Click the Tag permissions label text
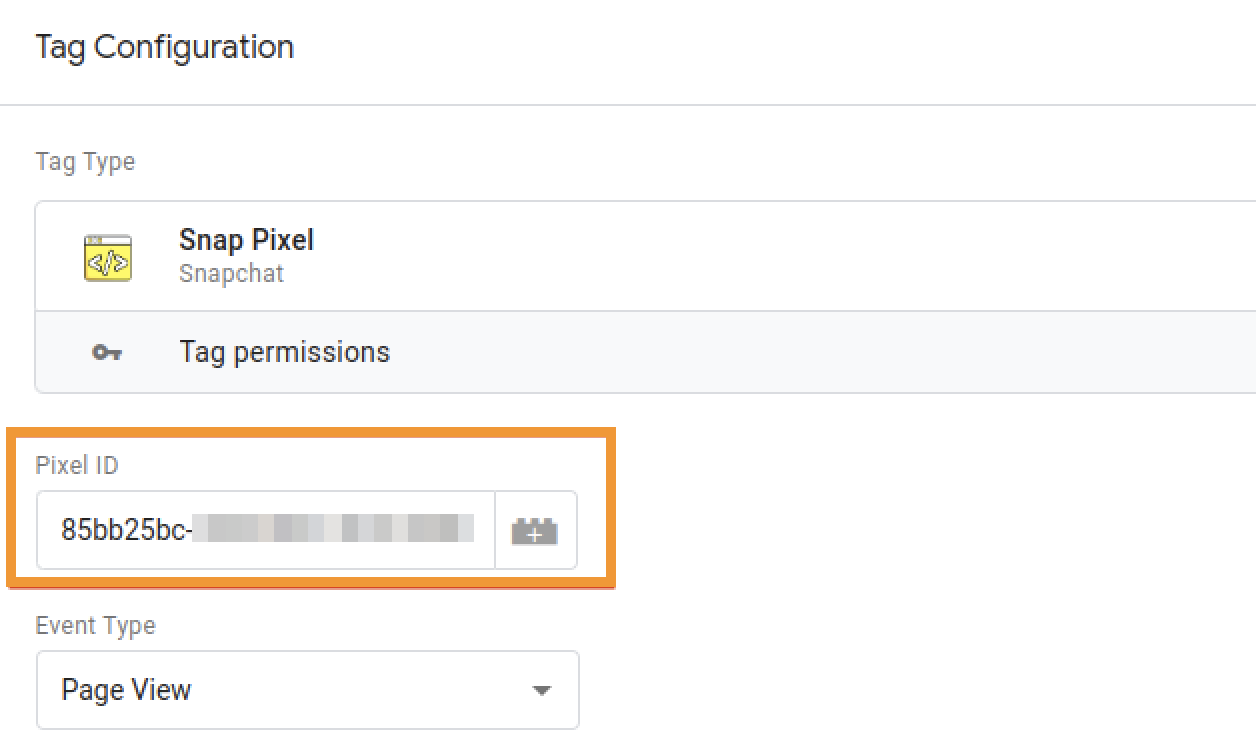Screen dimensions: 1256x742 click(284, 352)
